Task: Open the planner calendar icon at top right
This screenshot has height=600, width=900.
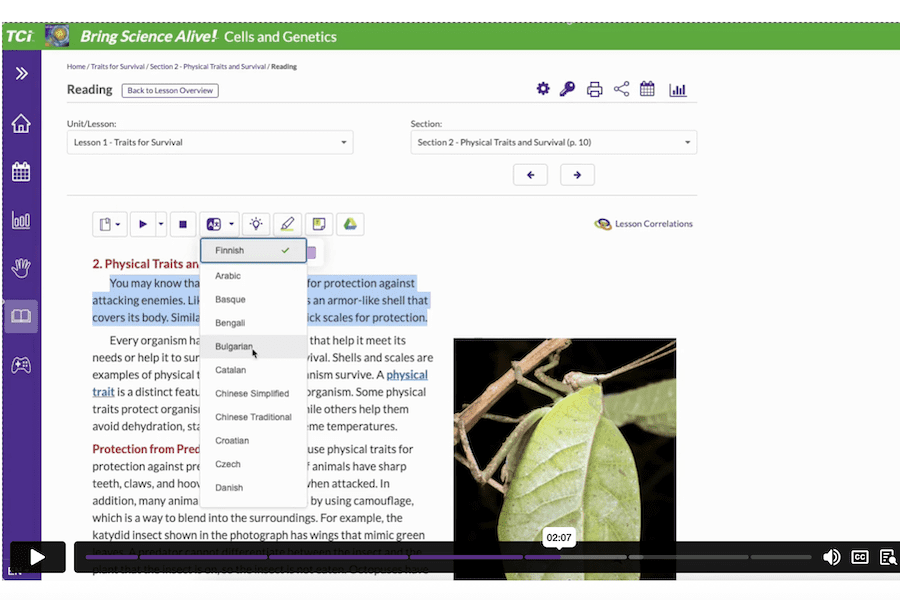Action: pos(647,89)
